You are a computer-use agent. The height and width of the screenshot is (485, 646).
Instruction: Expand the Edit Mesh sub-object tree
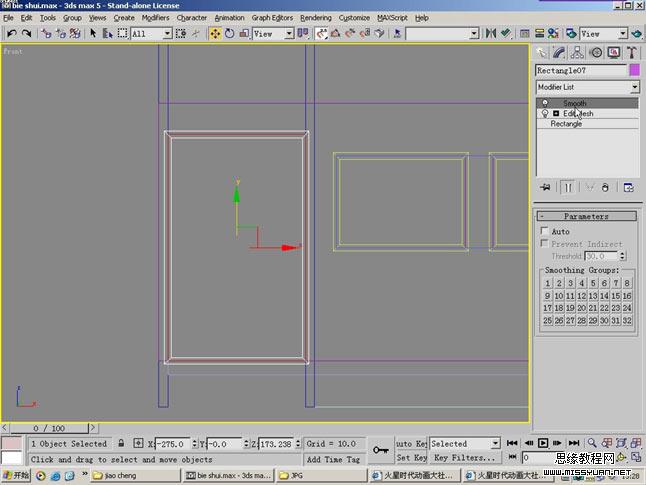[x=556, y=113]
